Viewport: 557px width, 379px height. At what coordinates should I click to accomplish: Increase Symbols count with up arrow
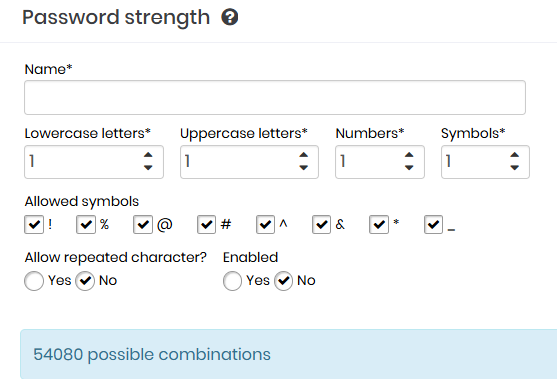514,155
